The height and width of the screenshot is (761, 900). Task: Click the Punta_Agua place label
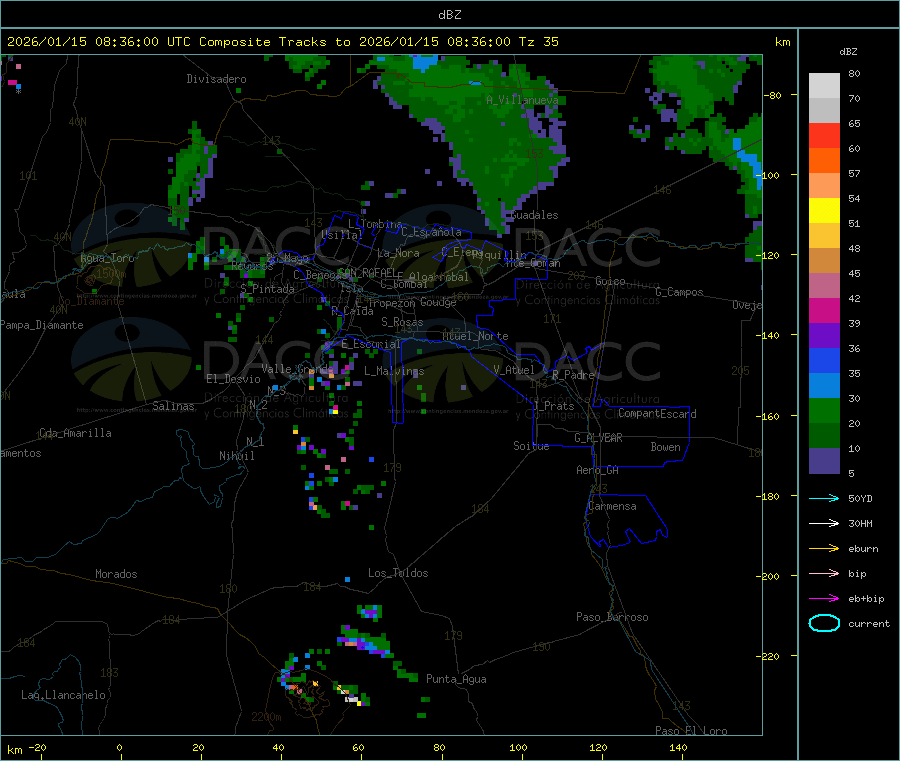456,679
